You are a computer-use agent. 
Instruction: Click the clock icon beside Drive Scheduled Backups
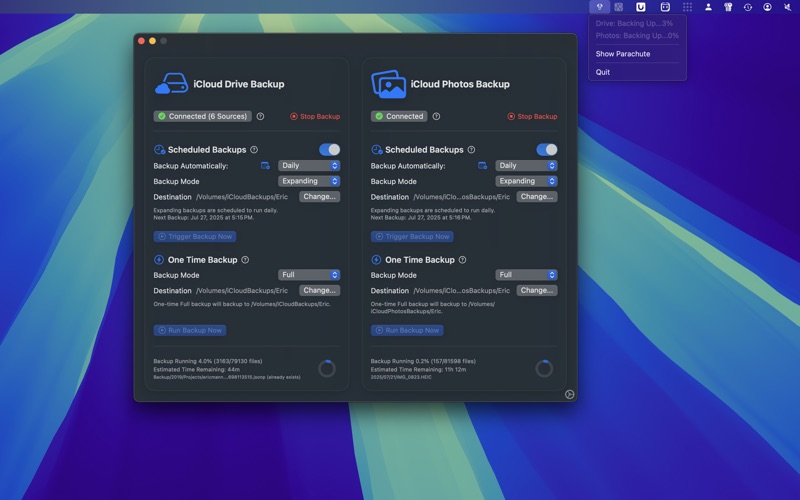pos(159,149)
